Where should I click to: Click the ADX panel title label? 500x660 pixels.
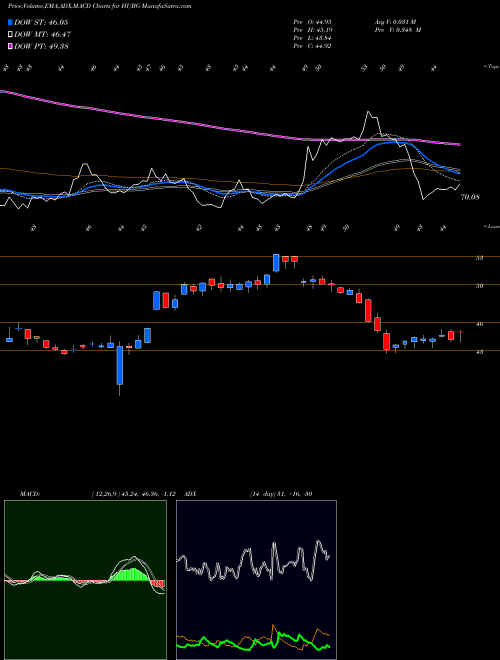(190, 494)
